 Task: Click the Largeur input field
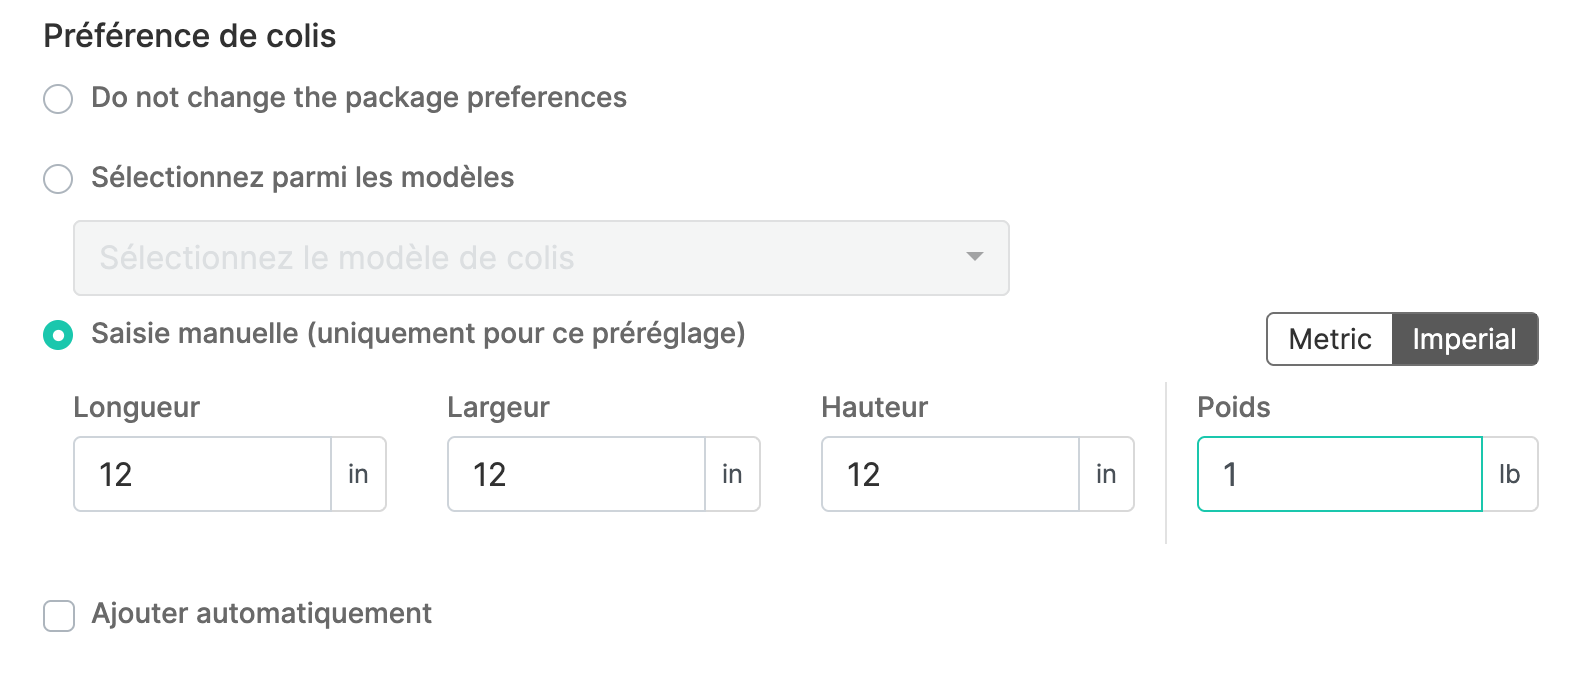click(x=577, y=474)
